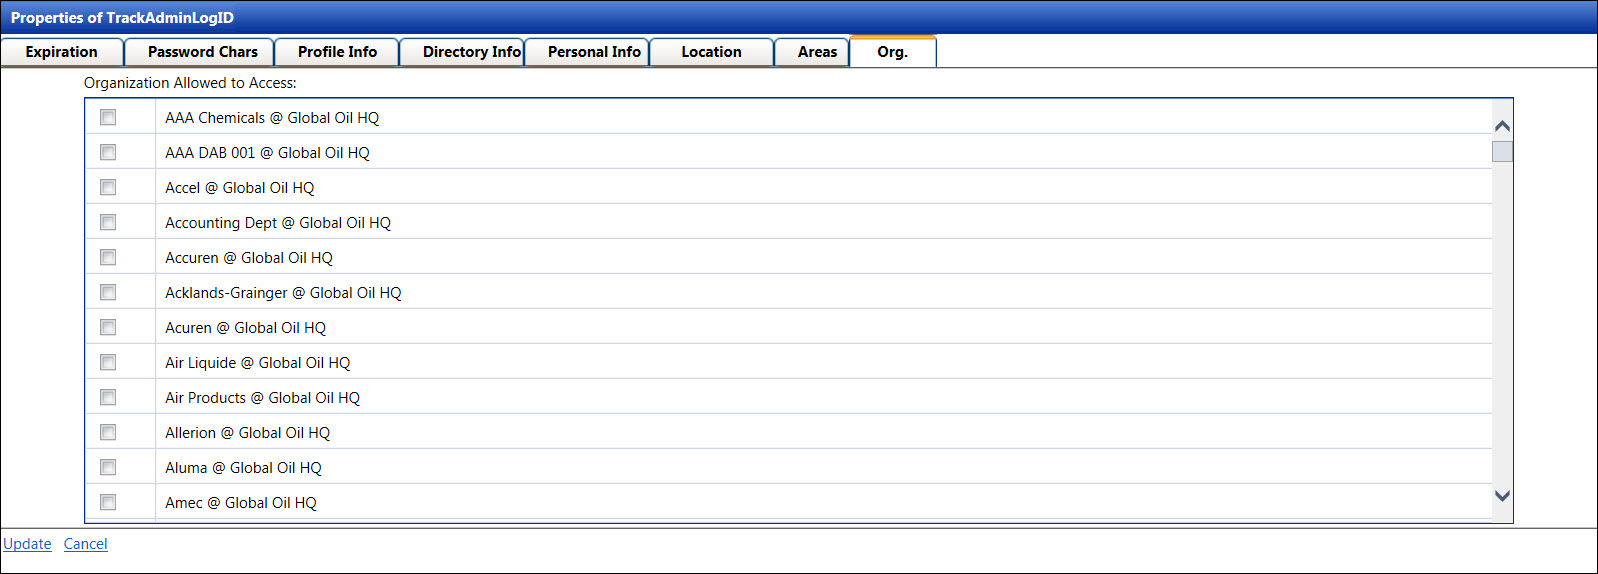Enable the Air Liquide checkbox
1598x574 pixels.
pyautogui.click(x=108, y=362)
